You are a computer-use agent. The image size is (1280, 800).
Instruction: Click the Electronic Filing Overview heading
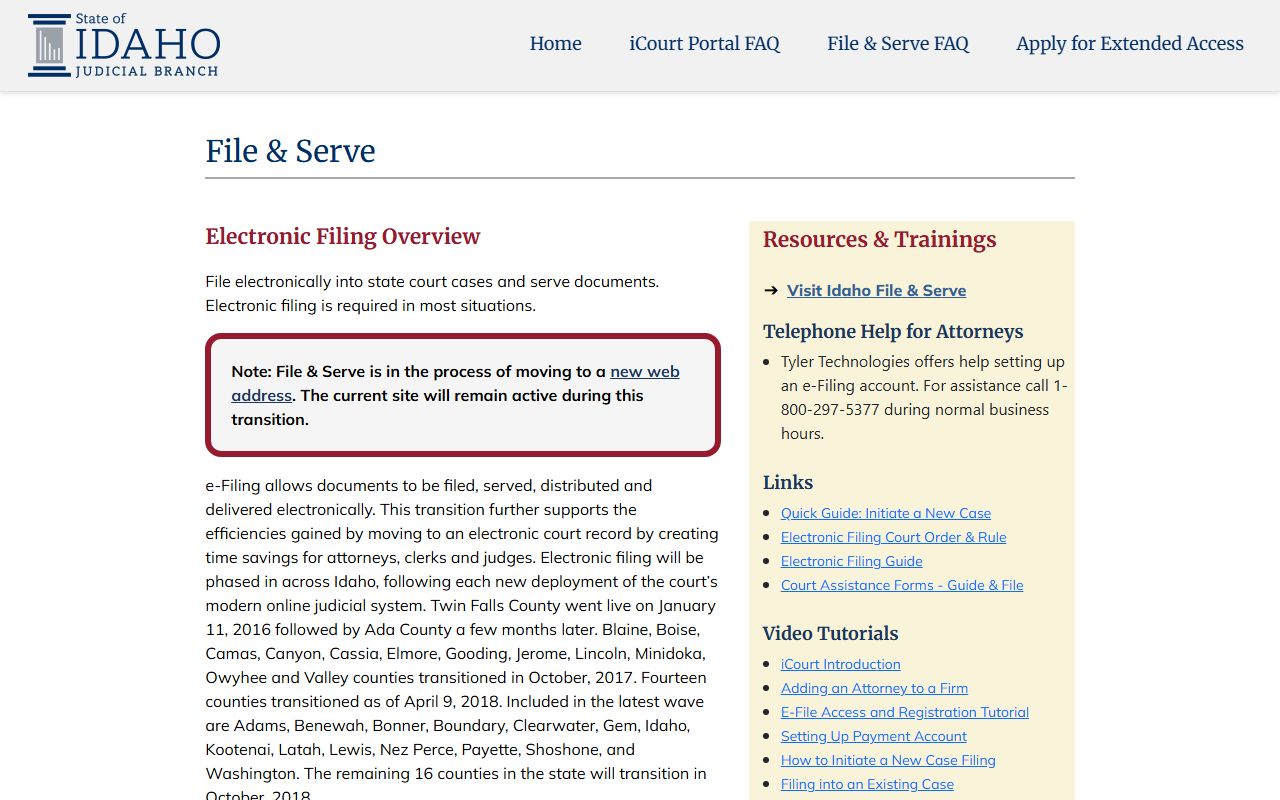pos(342,236)
